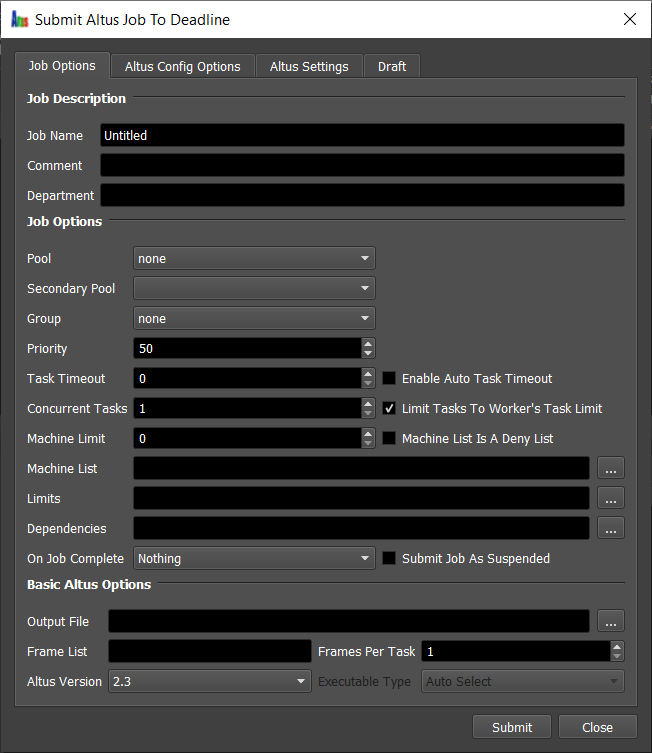This screenshot has height=753, width=652.
Task: Click into the Department field
Action: coord(362,195)
